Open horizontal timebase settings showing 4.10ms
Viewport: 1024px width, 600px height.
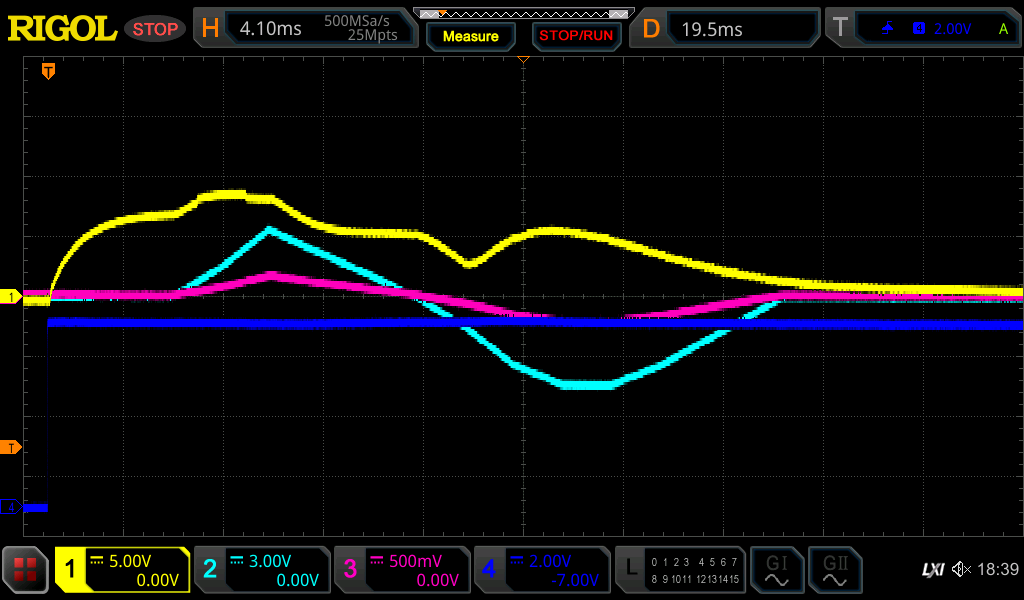pyautogui.click(x=305, y=29)
